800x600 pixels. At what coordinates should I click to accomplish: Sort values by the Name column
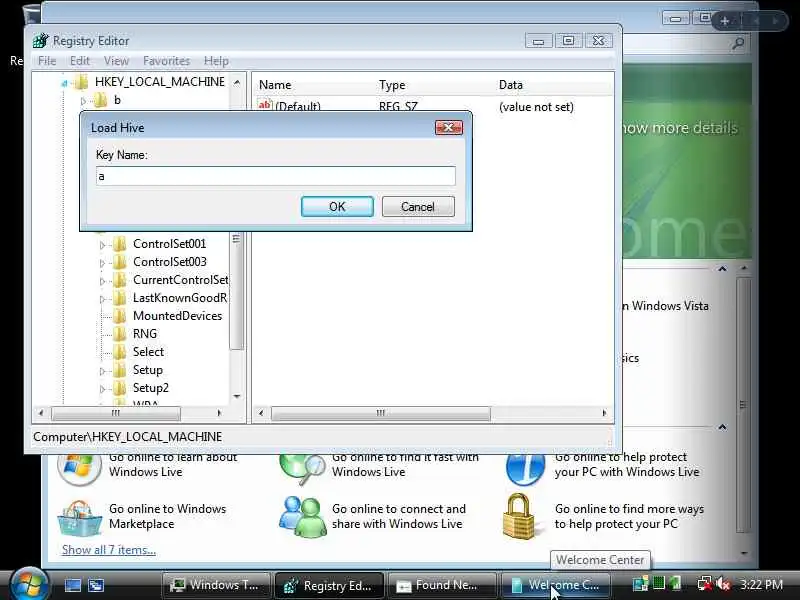[276, 85]
